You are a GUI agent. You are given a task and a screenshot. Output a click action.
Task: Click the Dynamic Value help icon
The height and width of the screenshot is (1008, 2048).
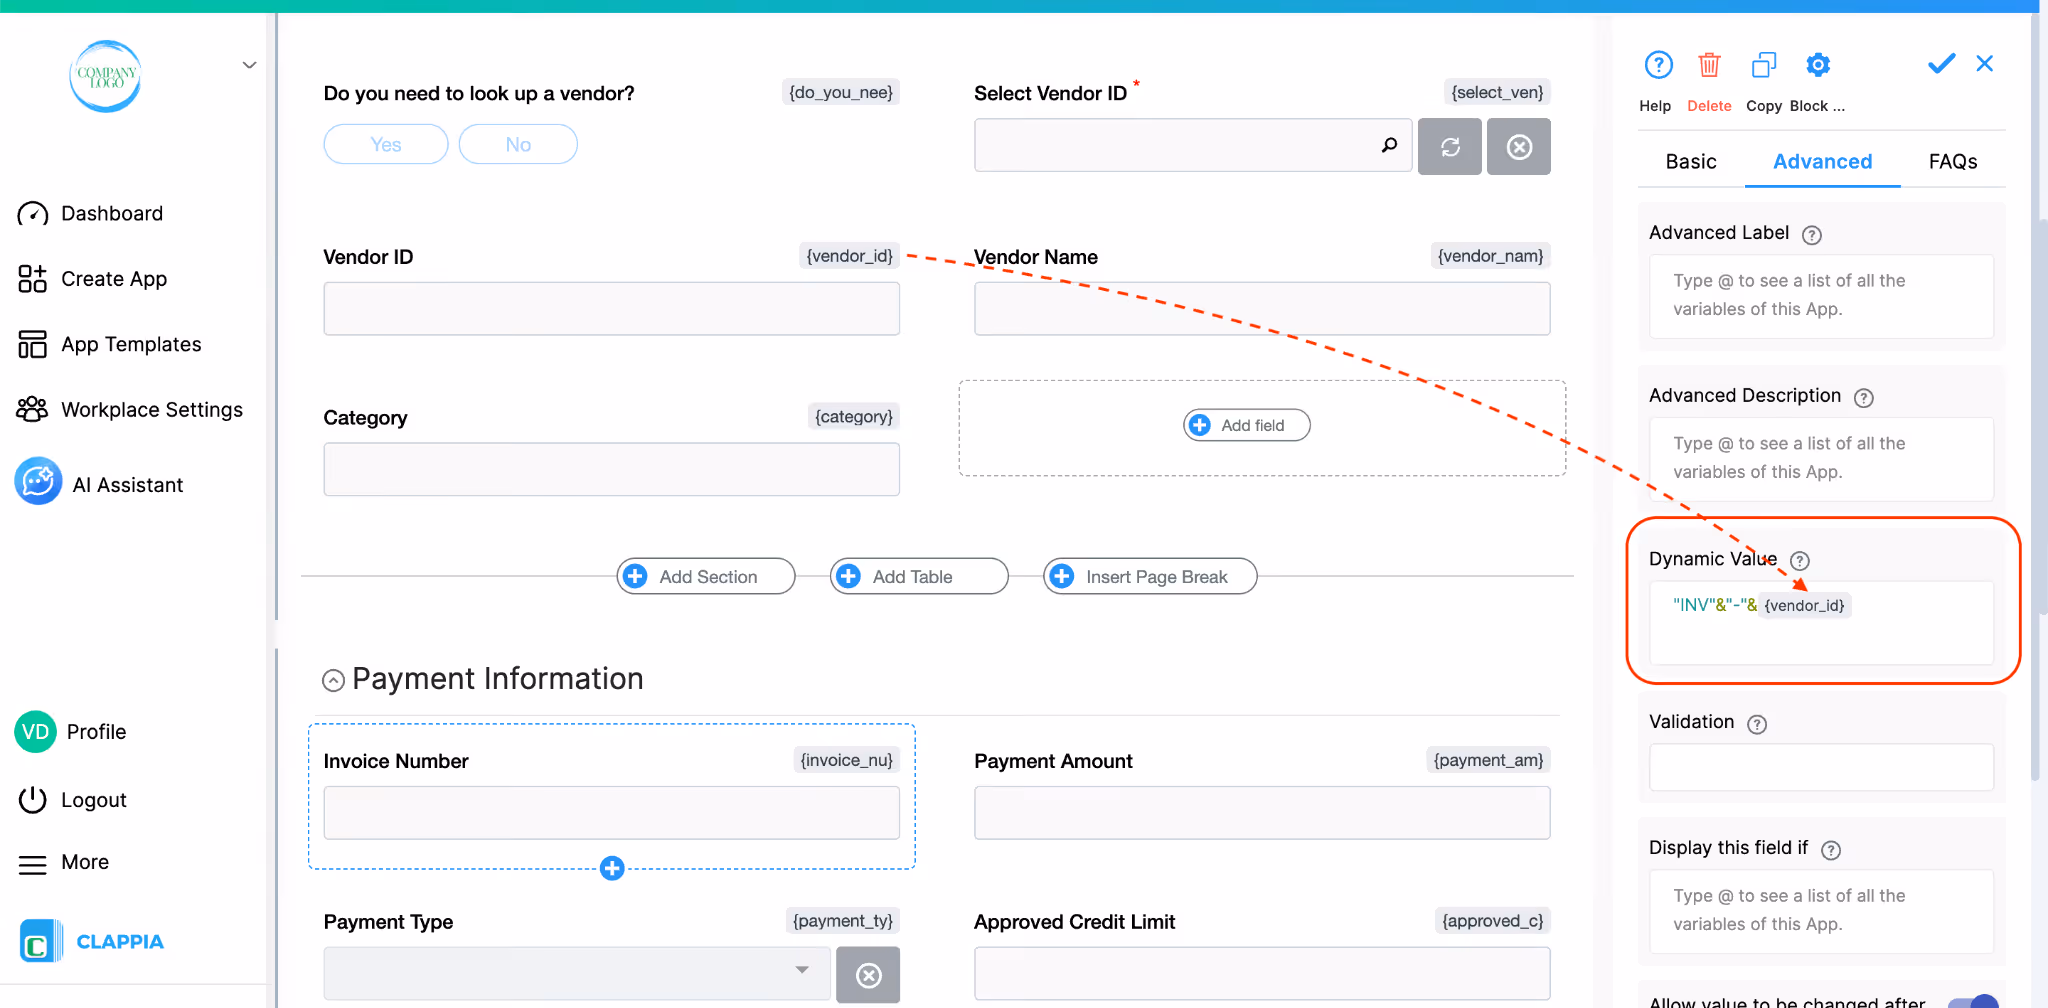1800,561
